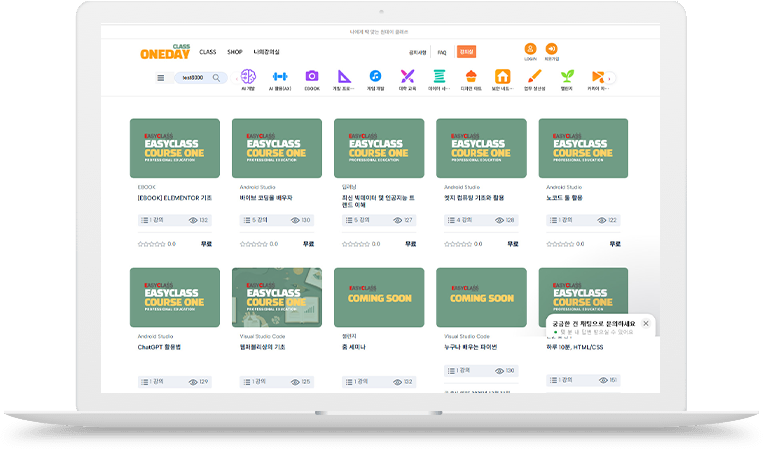Choose the blue music note category
This screenshot has width=763, height=449.
click(375, 76)
